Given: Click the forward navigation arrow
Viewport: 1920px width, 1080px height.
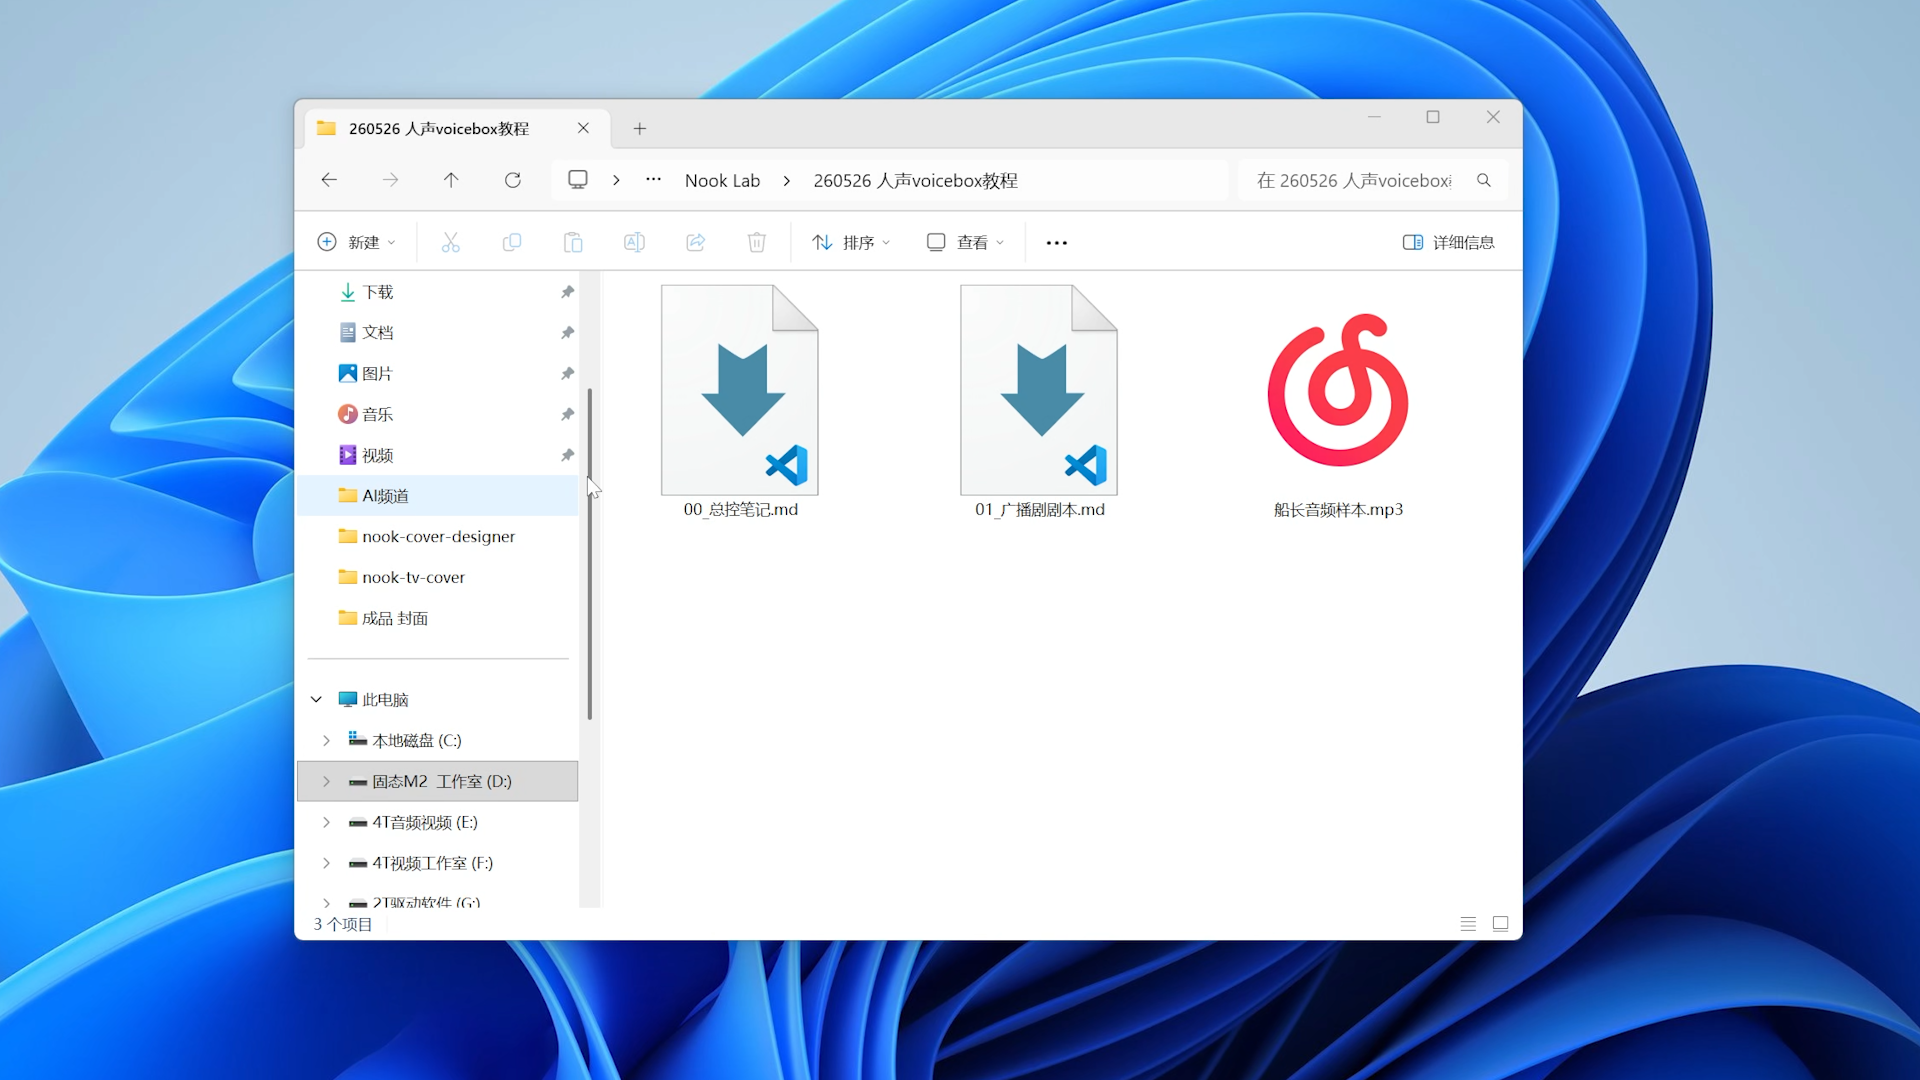Looking at the screenshot, I should tap(390, 180).
